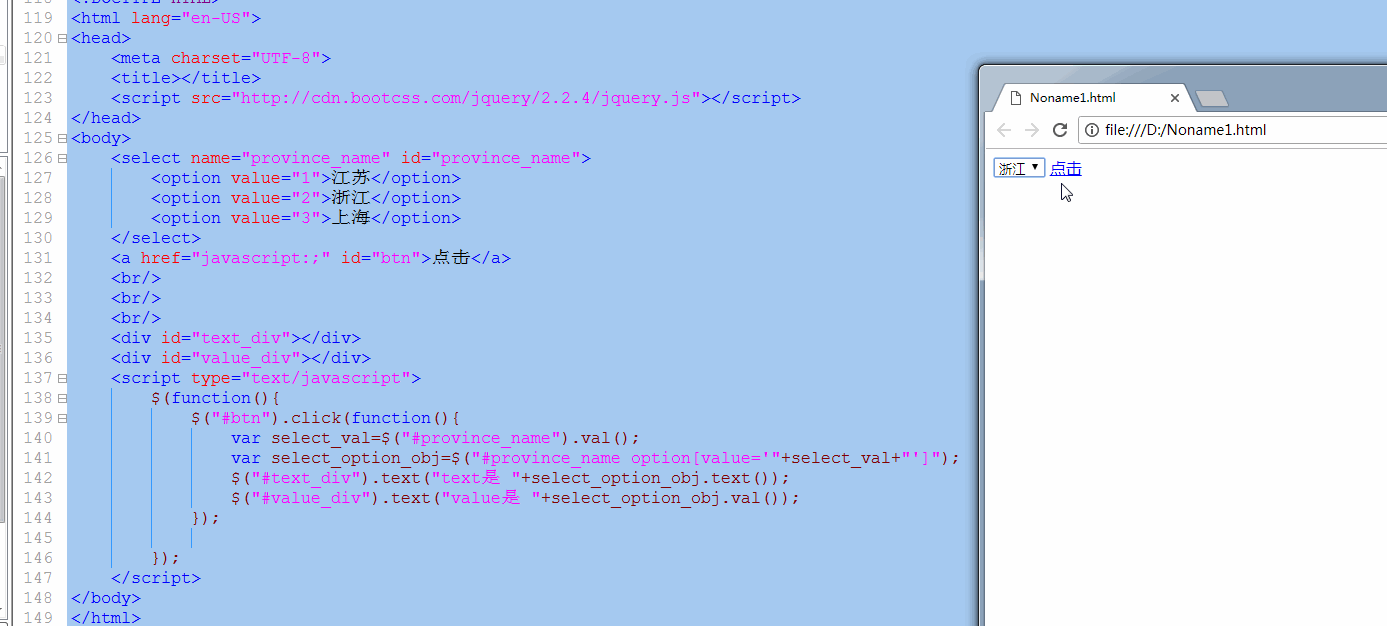Click the var select_val code line
This screenshot has height=626, width=1387.
[x=435, y=438]
